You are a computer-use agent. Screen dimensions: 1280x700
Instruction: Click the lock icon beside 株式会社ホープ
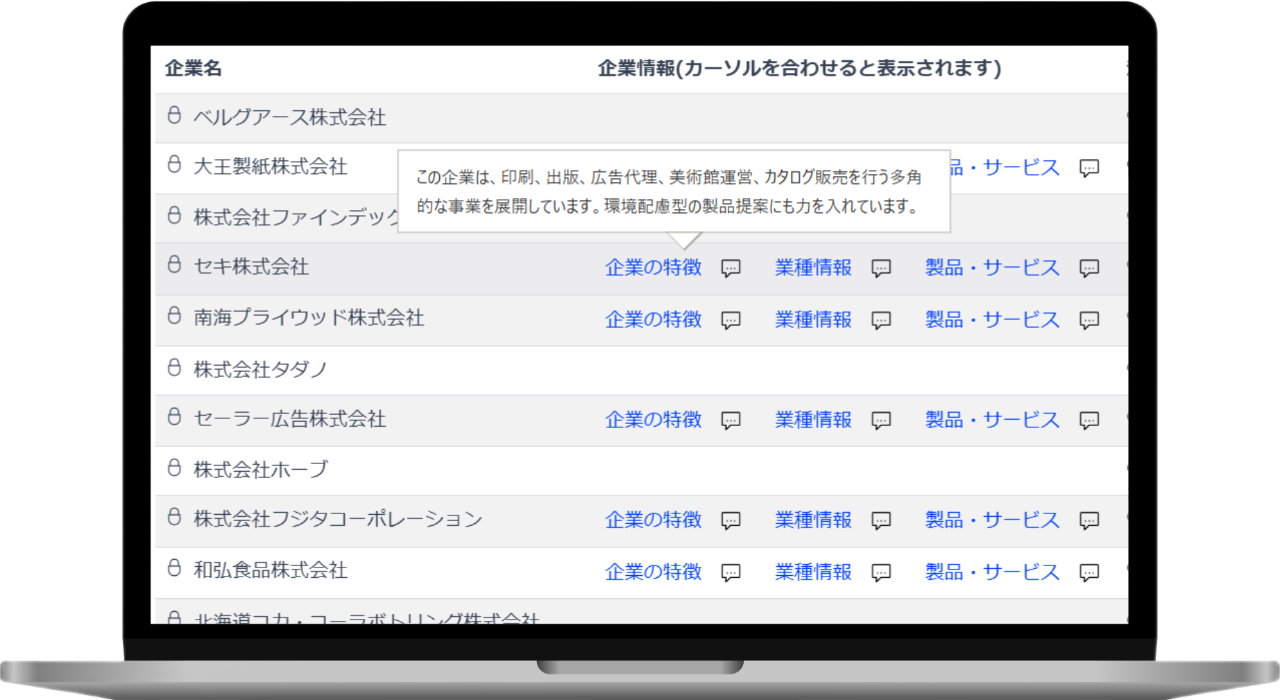[174, 468]
